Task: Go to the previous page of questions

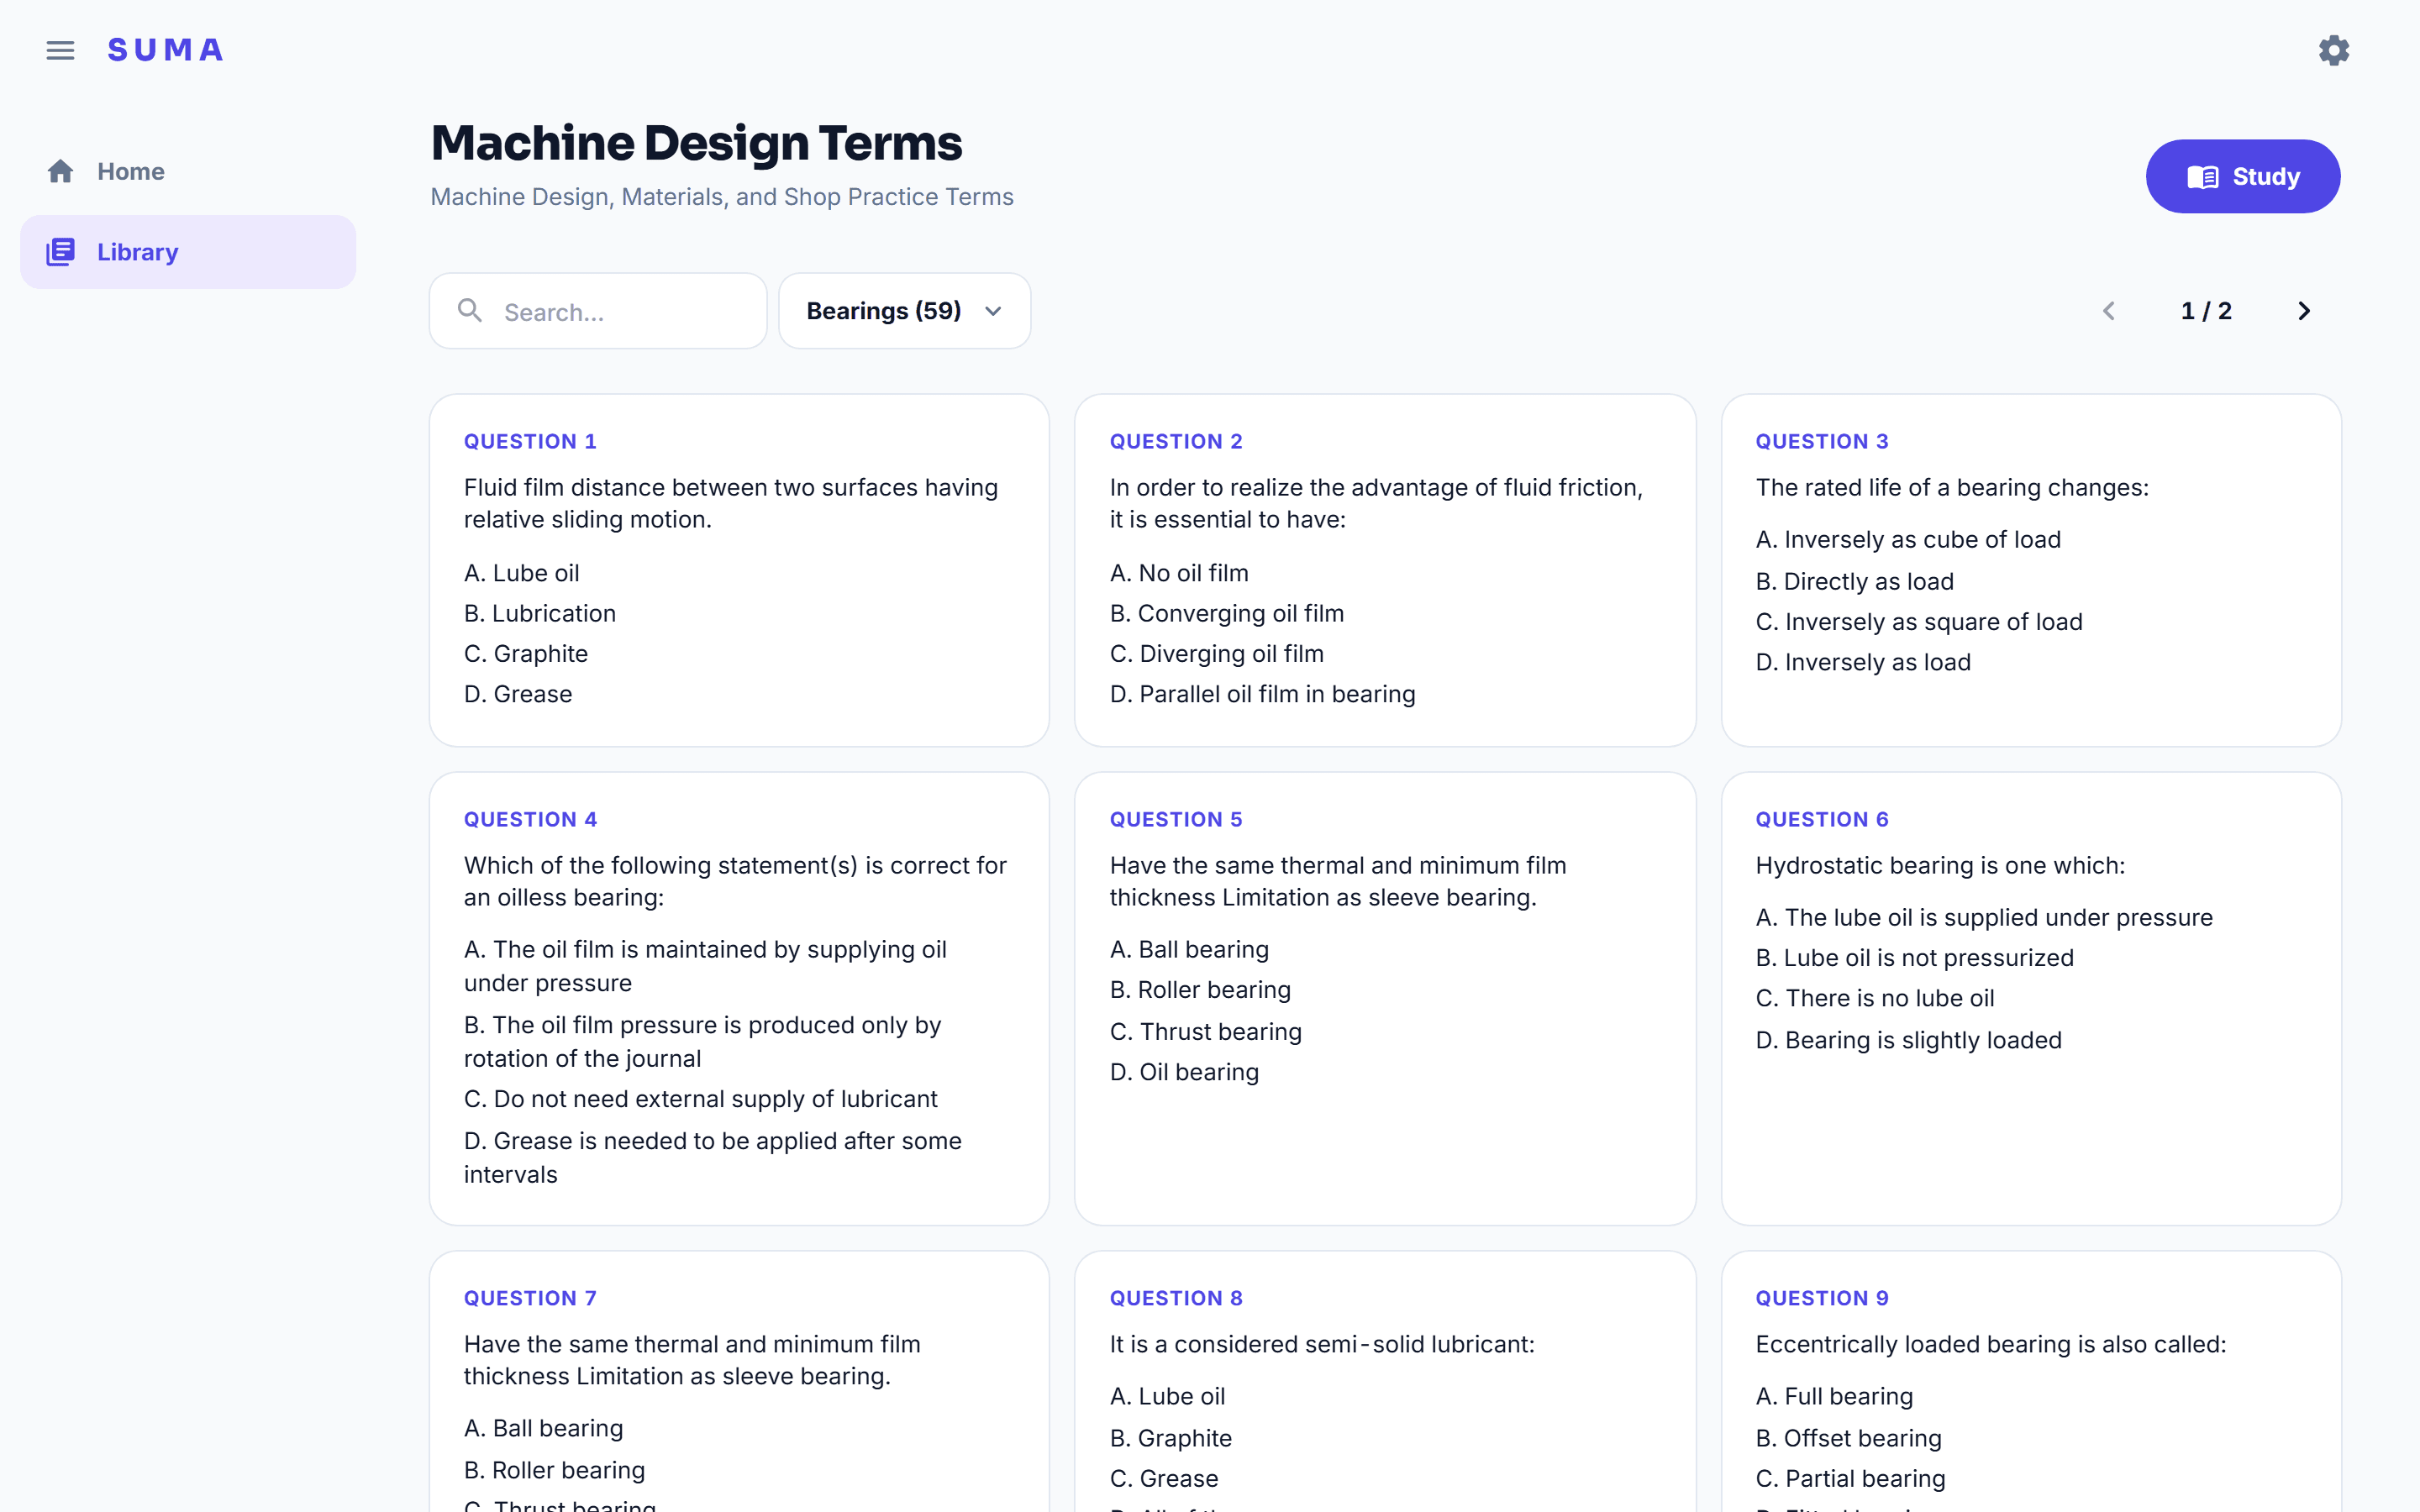Action: [x=2109, y=311]
